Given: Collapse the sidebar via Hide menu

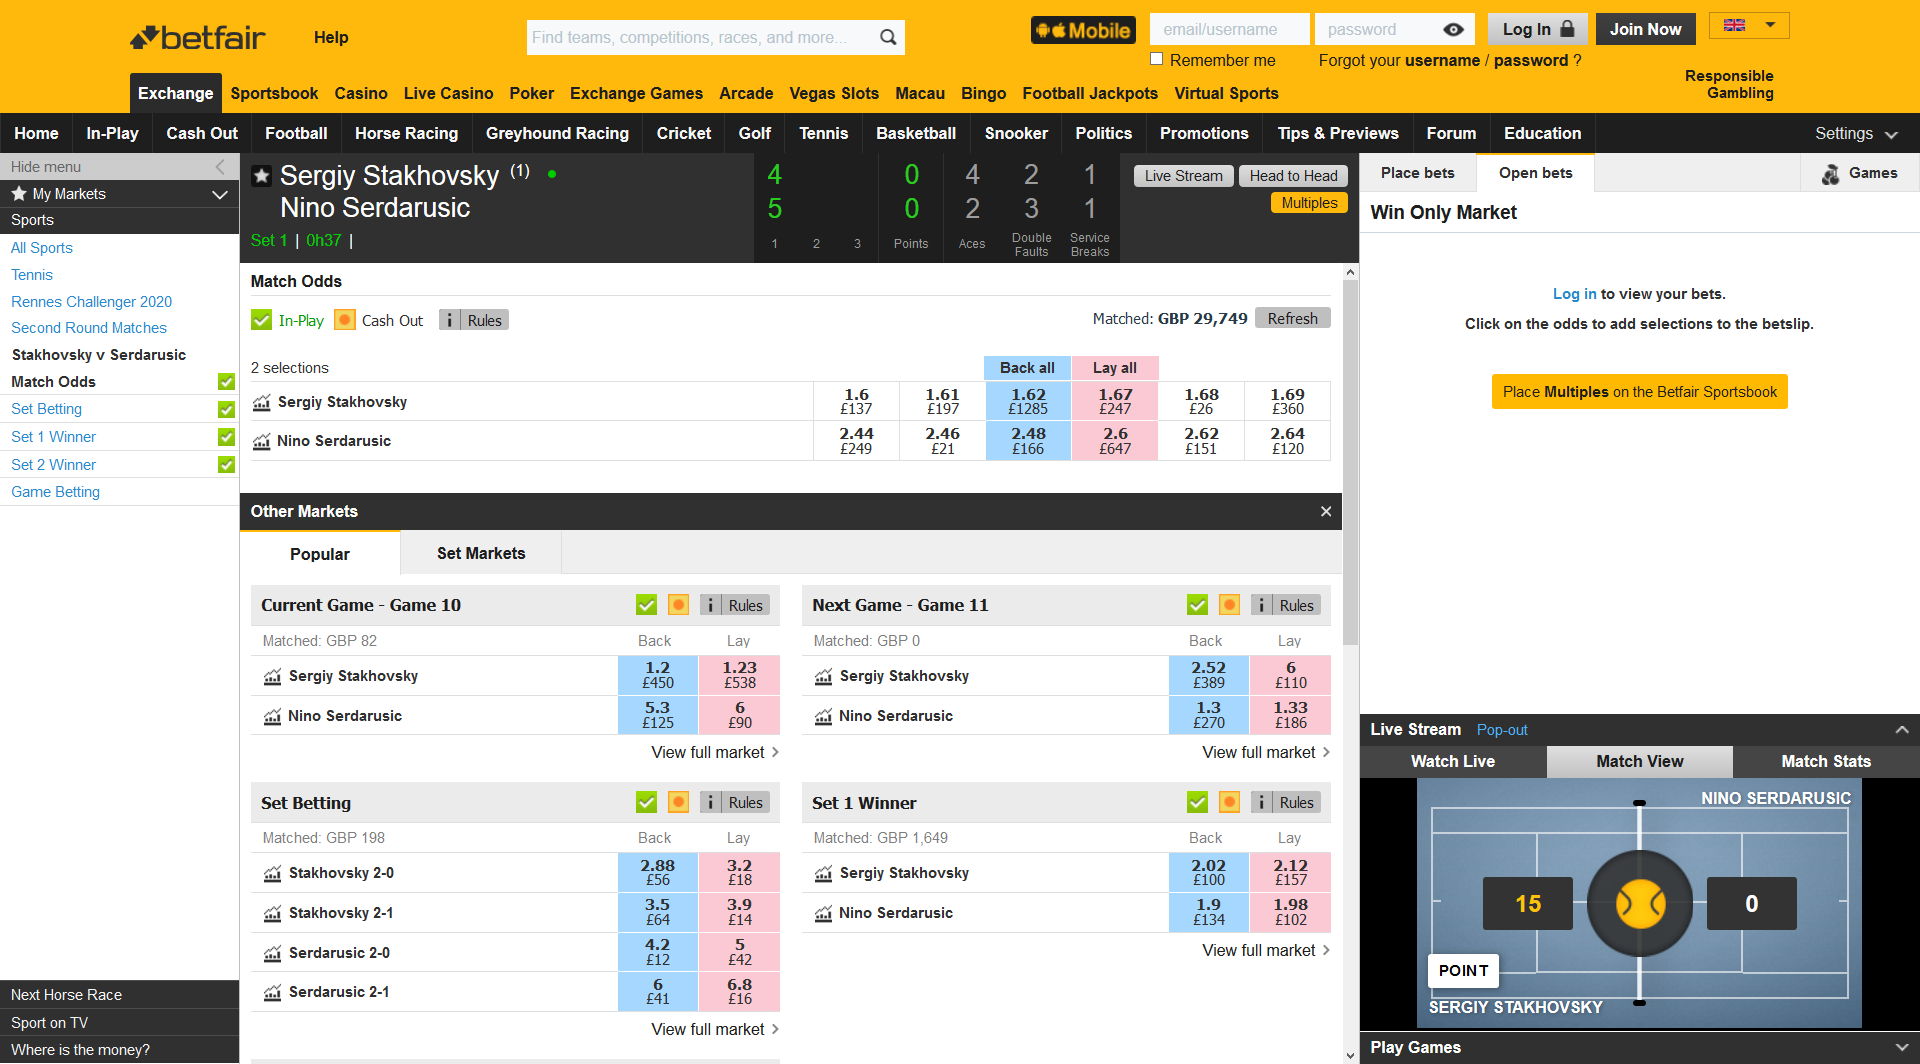Looking at the screenshot, I should [x=119, y=167].
